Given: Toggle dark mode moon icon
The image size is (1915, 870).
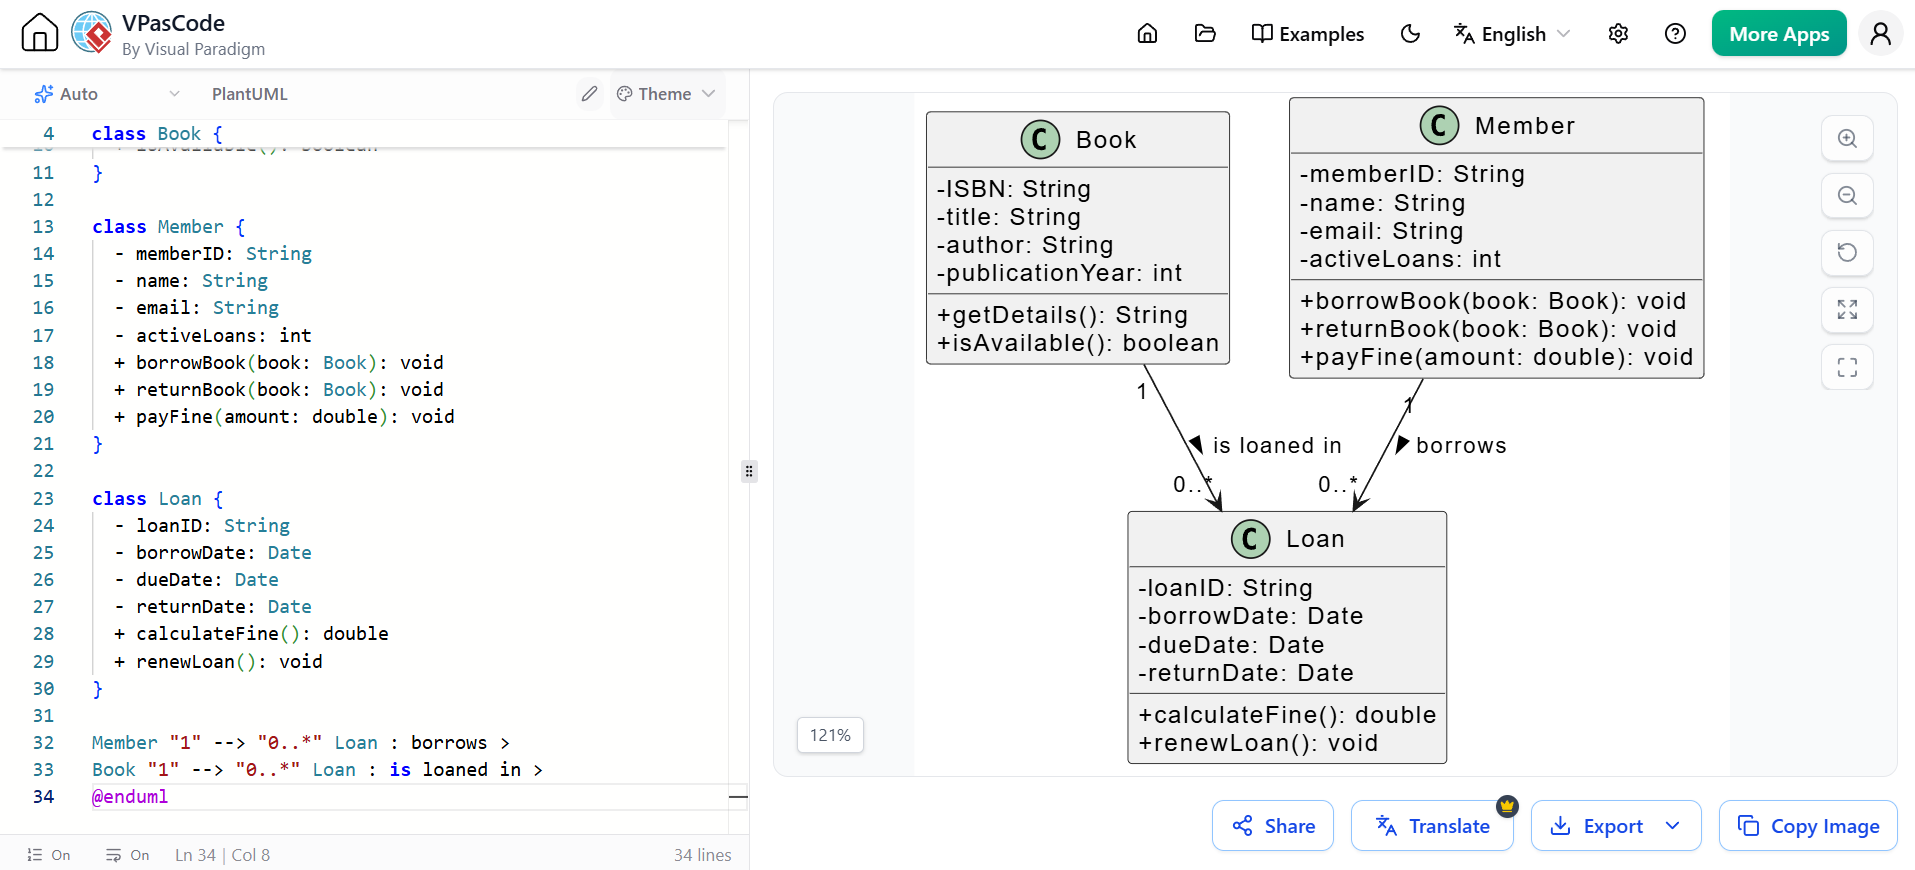Looking at the screenshot, I should [x=1410, y=34].
